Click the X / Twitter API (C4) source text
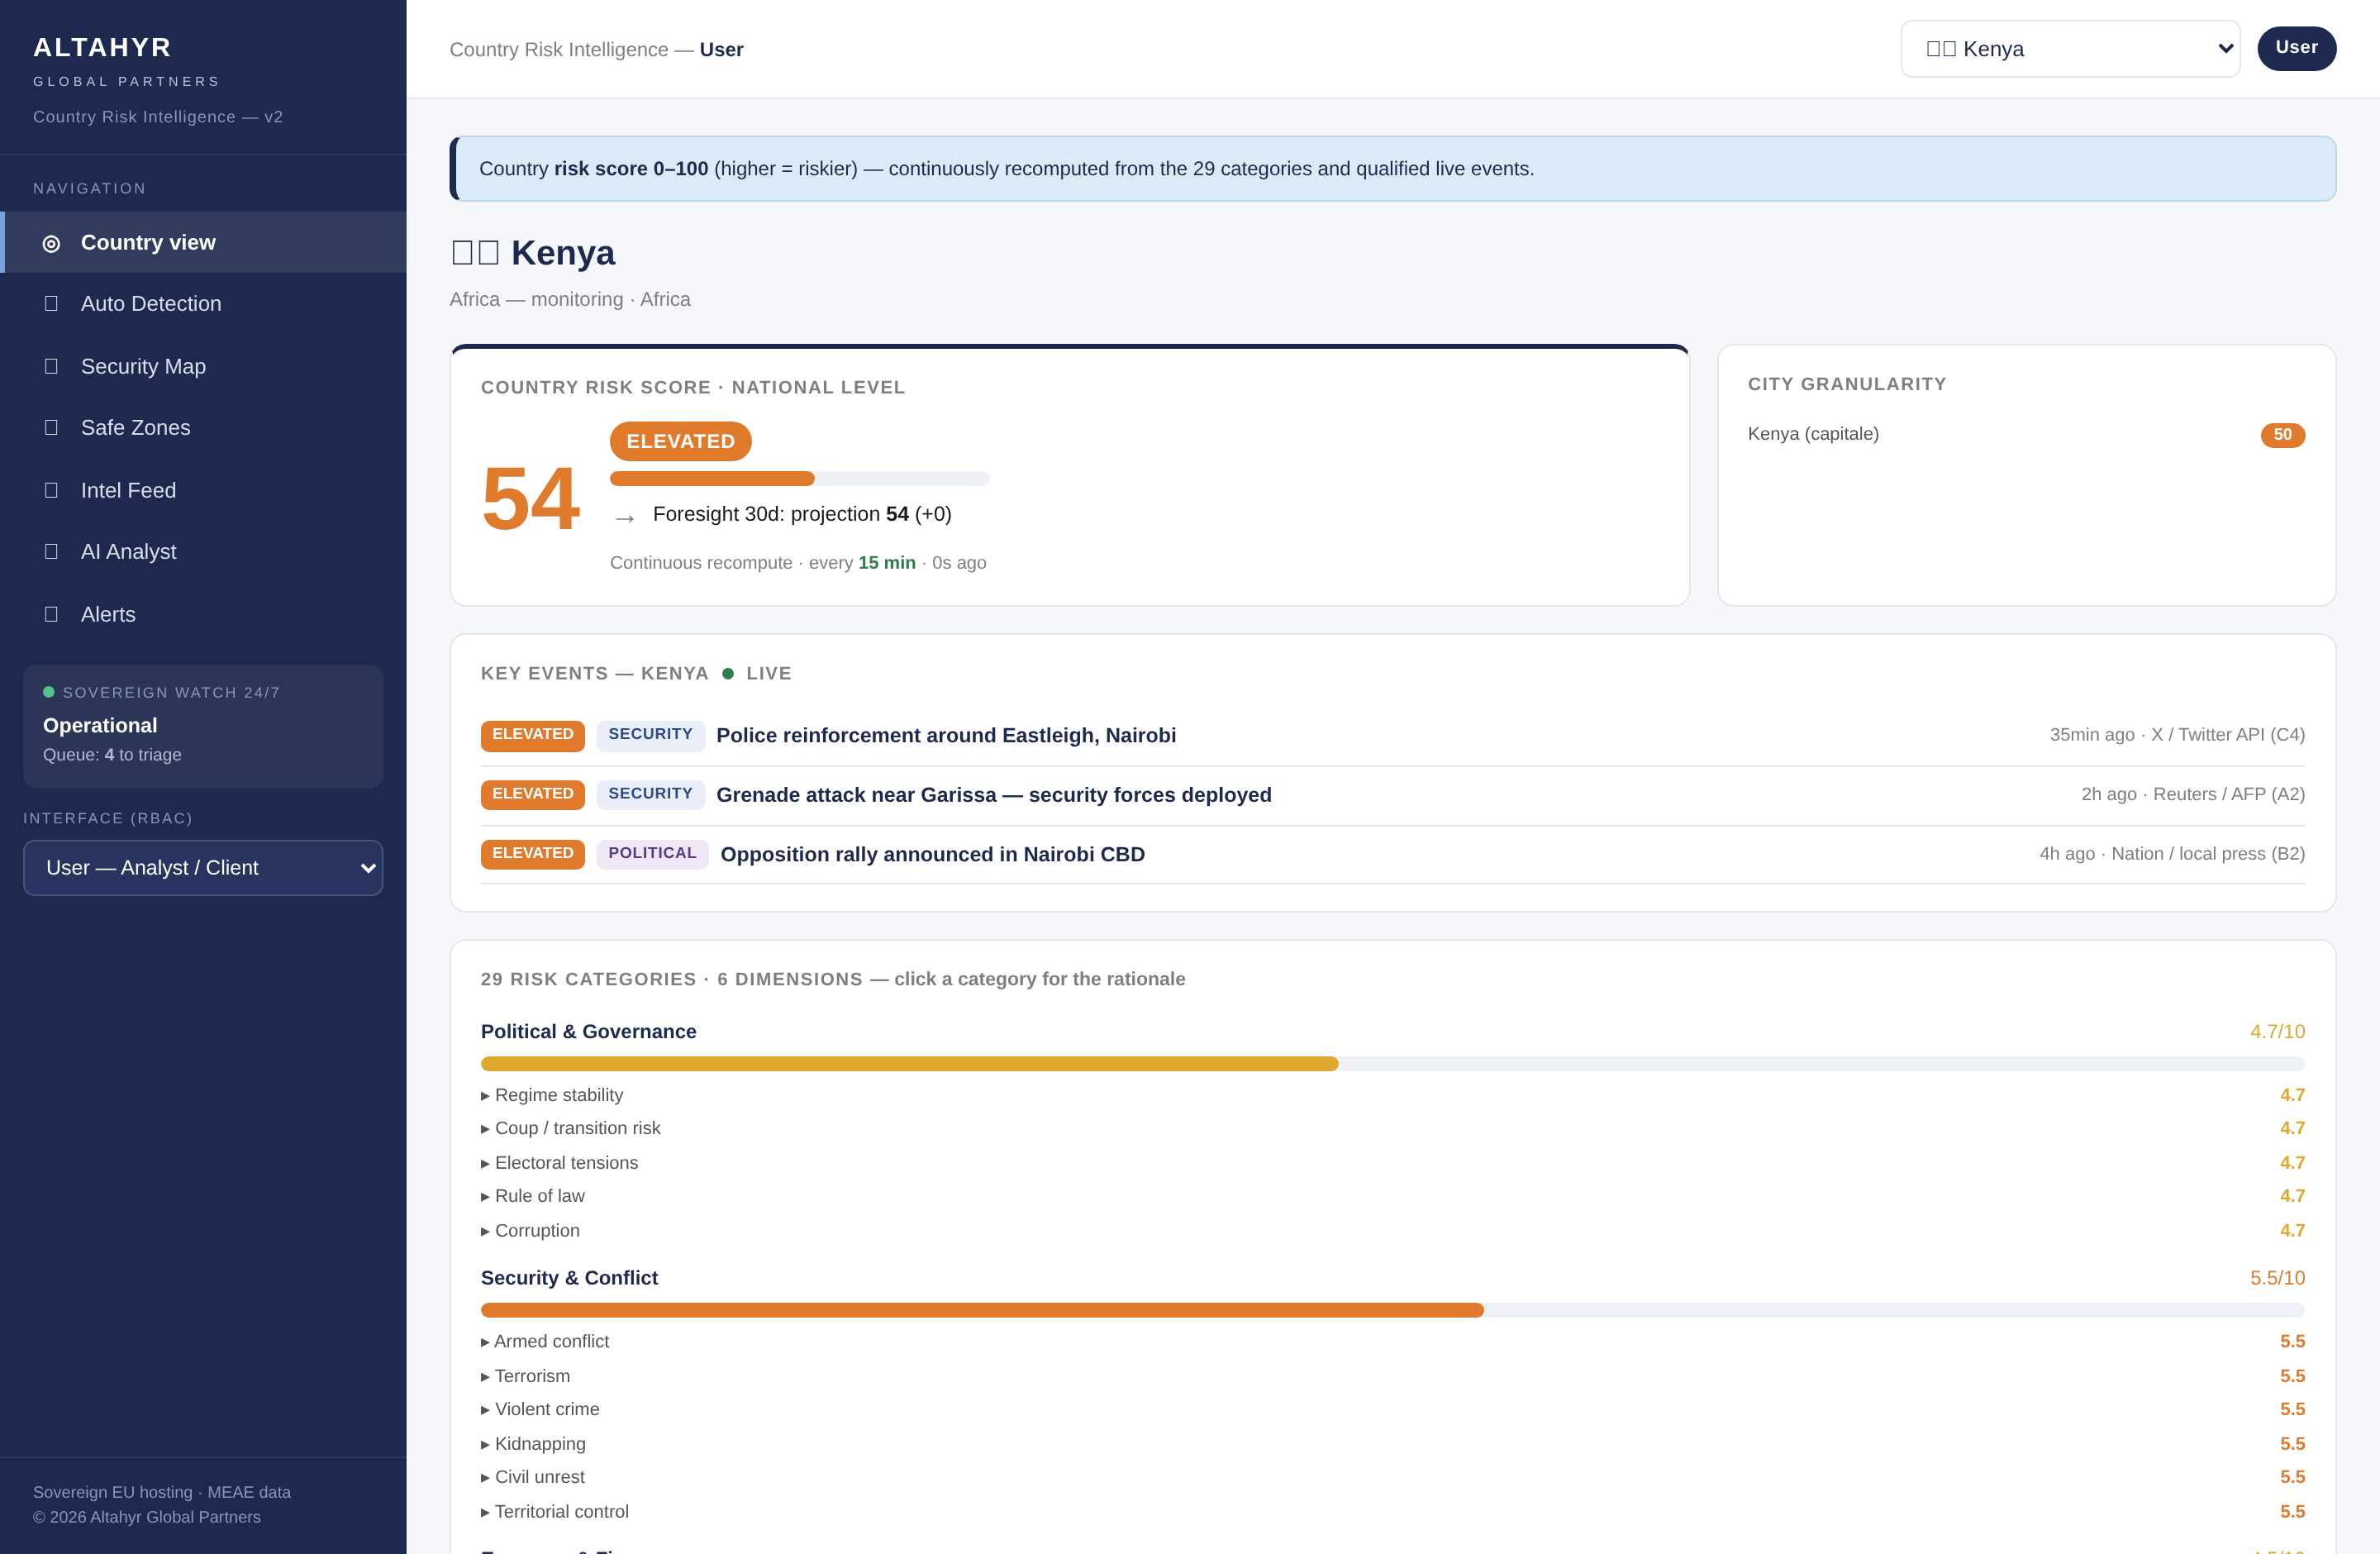The width and height of the screenshot is (2380, 1554). pyautogui.click(x=2227, y=735)
